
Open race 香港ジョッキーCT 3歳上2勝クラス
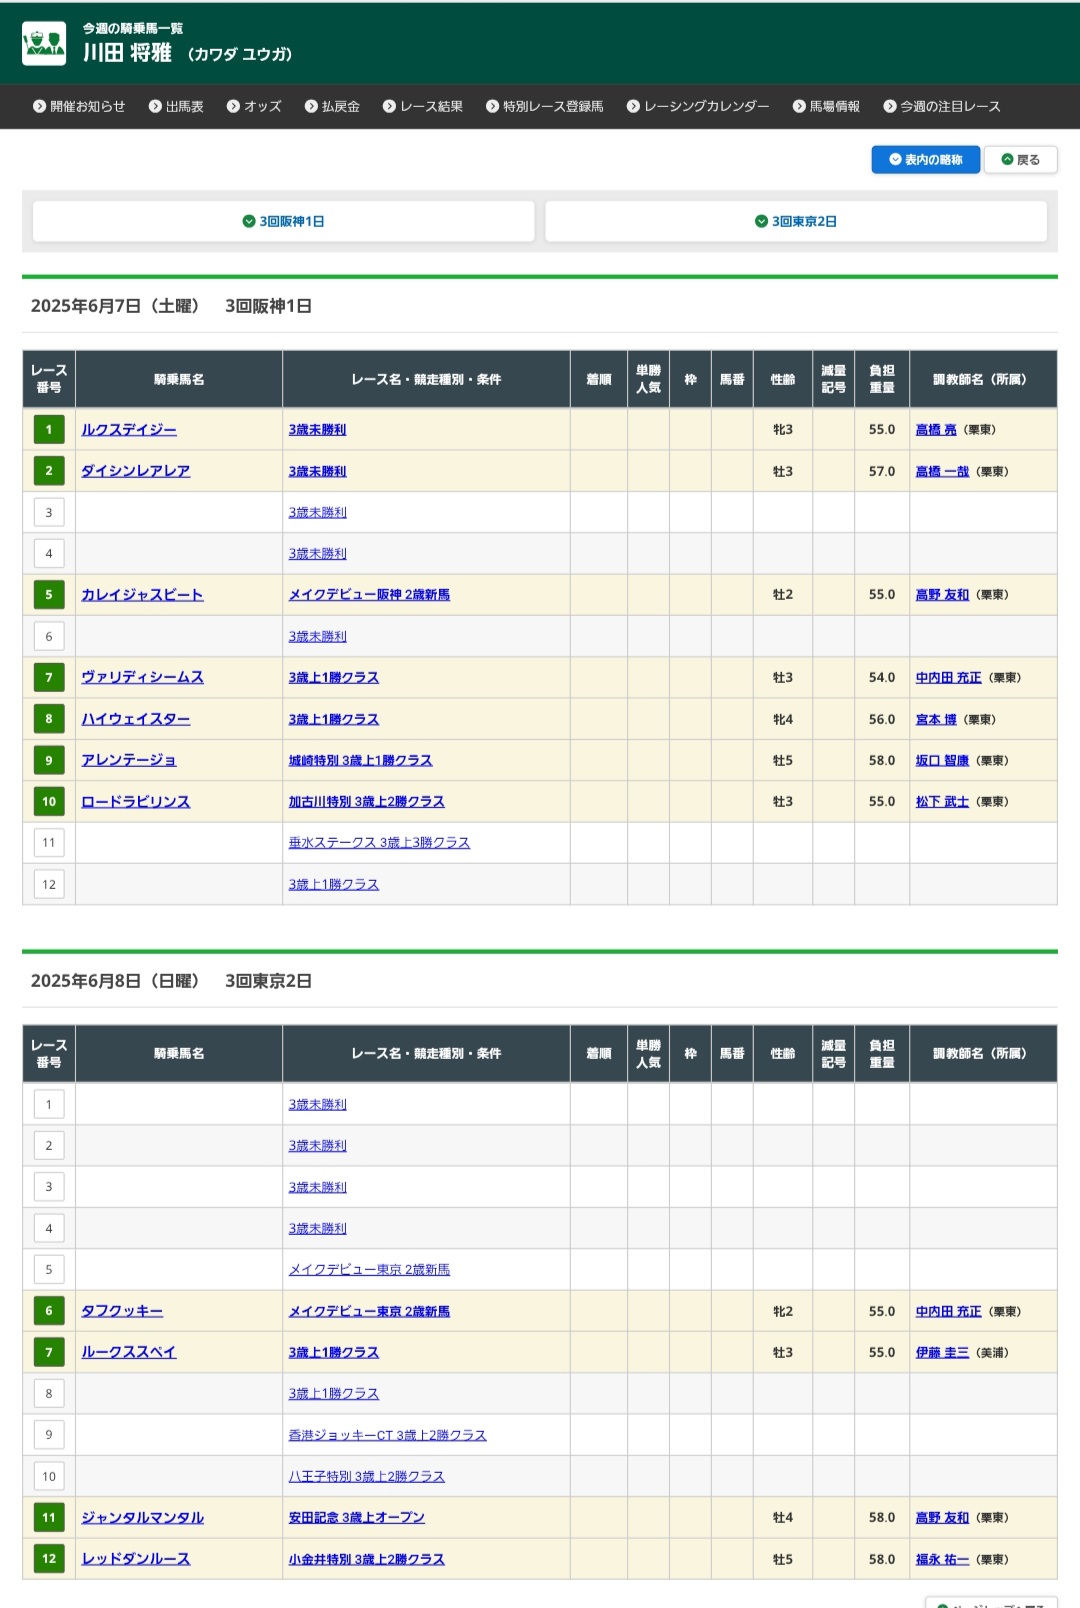387,1435
